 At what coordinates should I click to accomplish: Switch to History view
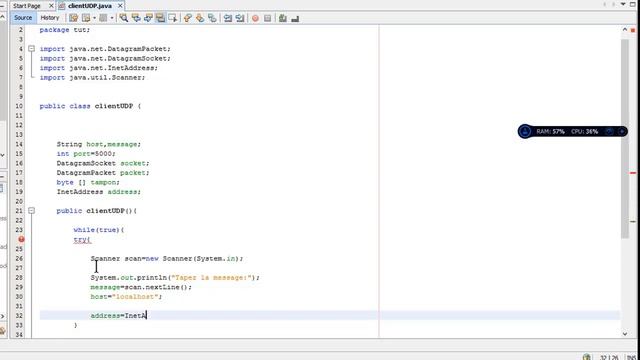pos(50,18)
